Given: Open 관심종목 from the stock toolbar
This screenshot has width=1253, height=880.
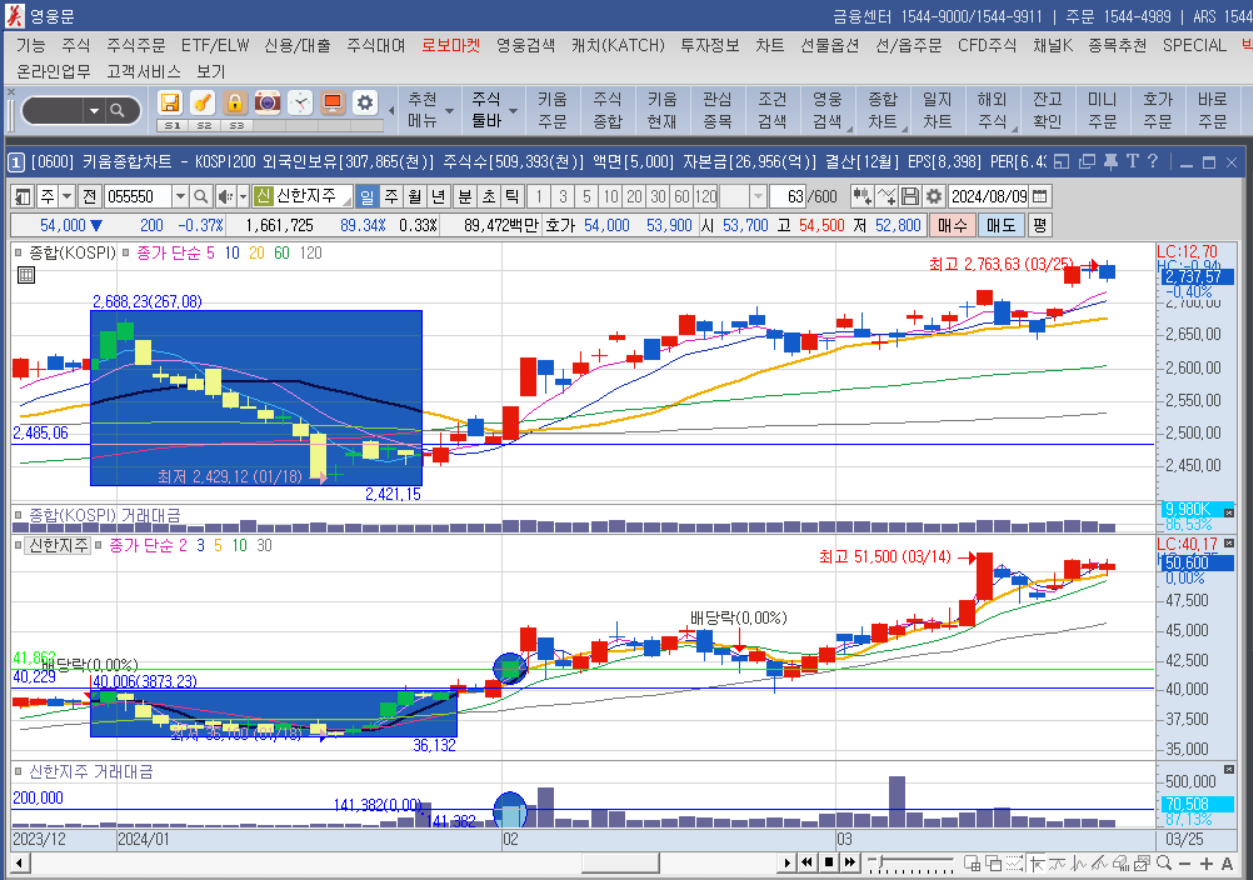Looking at the screenshot, I should (x=717, y=110).
